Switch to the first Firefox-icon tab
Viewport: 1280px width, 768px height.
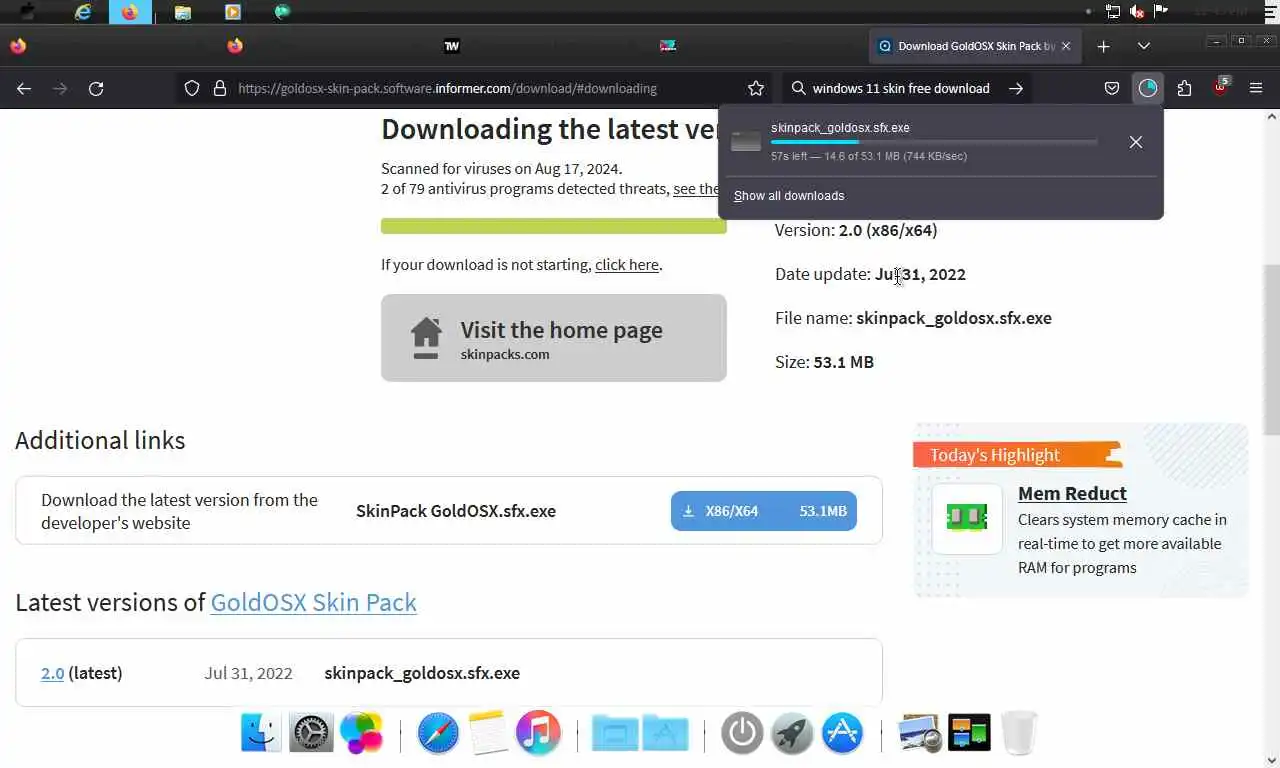point(18,46)
